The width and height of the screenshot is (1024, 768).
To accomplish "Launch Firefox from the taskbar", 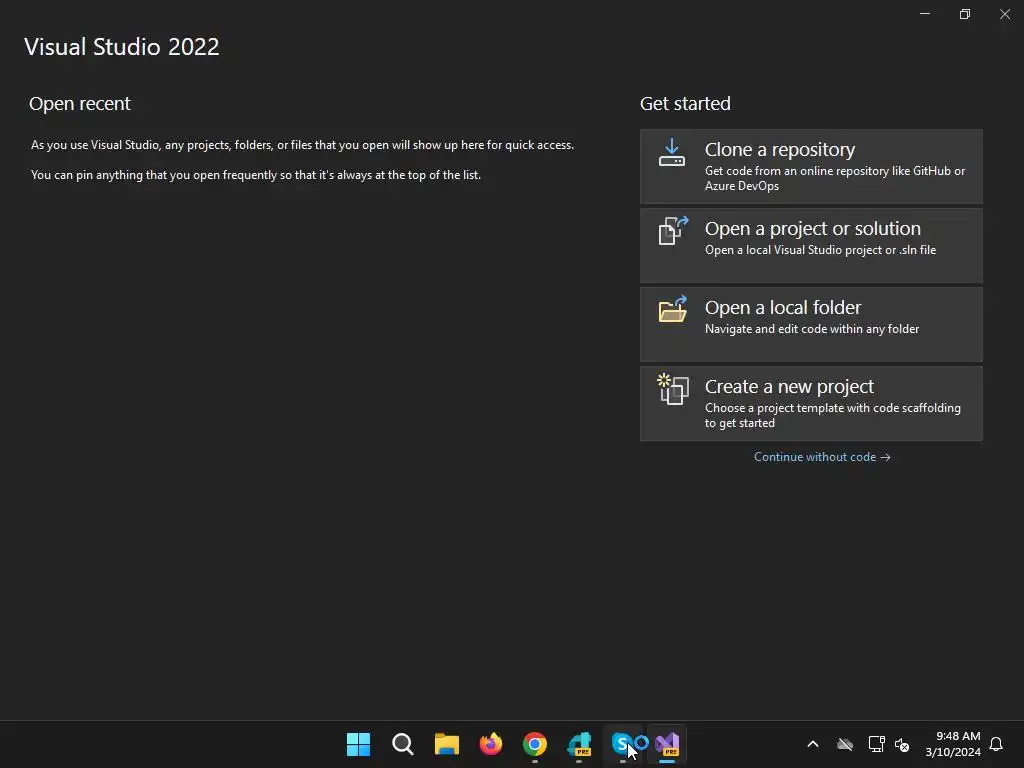I will tap(490, 744).
